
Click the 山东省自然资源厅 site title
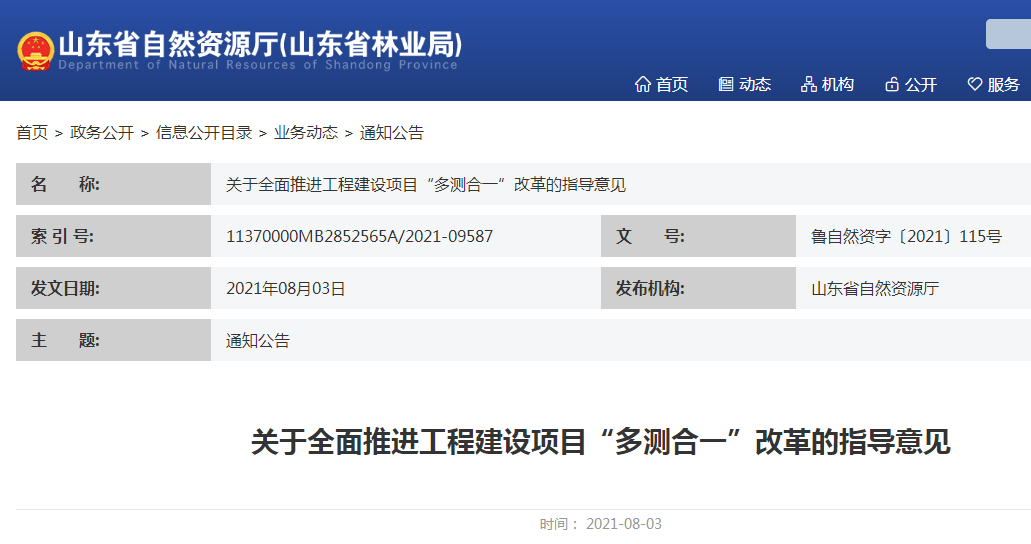(260, 44)
